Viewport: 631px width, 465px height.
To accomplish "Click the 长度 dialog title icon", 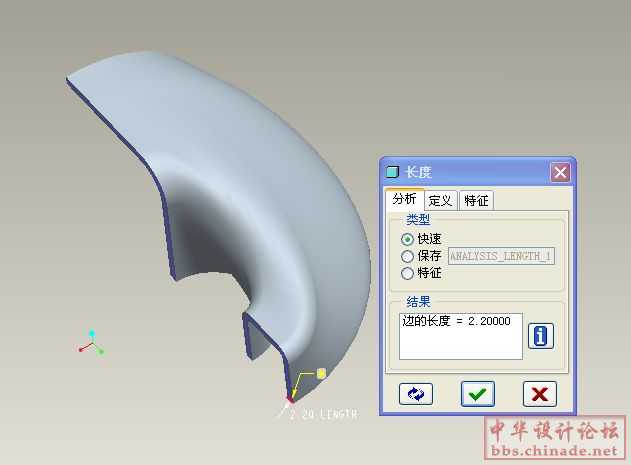I will tap(392, 172).
